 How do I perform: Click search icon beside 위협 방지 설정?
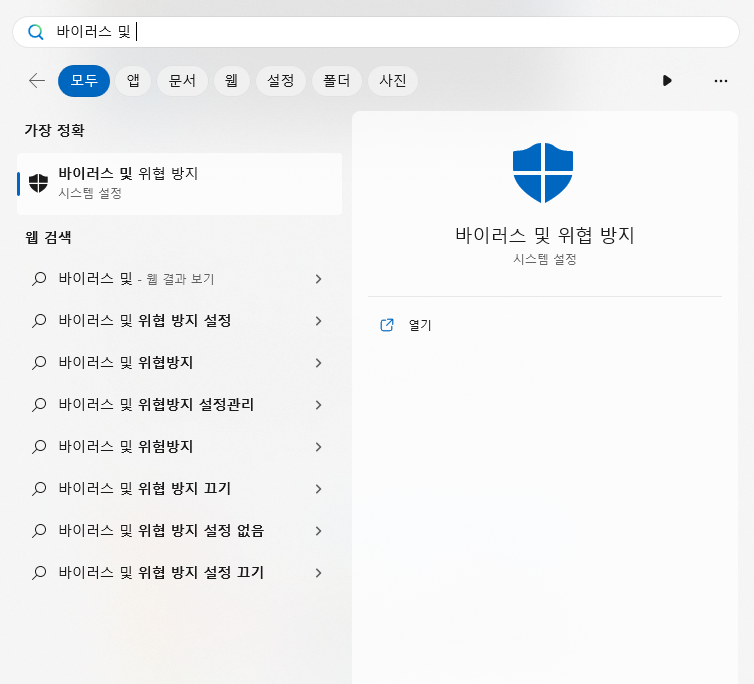point(39,321)
